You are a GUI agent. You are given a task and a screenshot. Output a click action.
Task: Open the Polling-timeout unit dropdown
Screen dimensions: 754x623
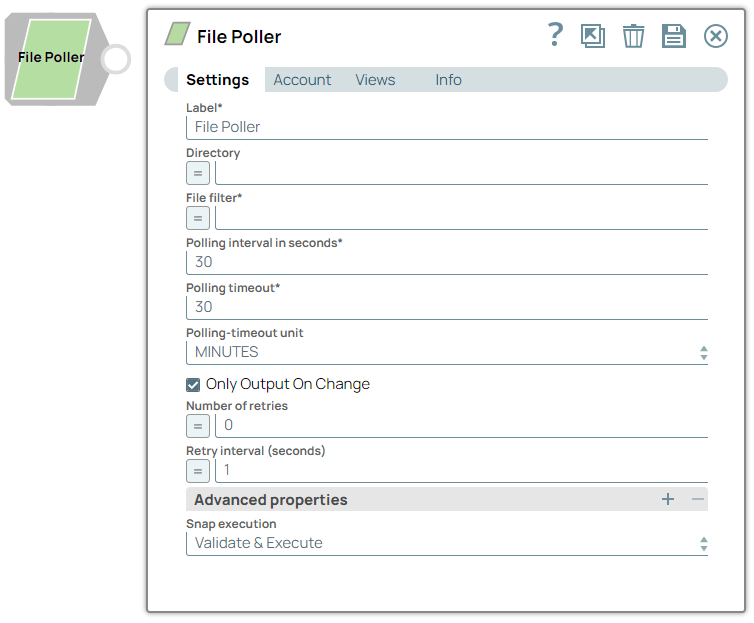click(x=446, y=352)
